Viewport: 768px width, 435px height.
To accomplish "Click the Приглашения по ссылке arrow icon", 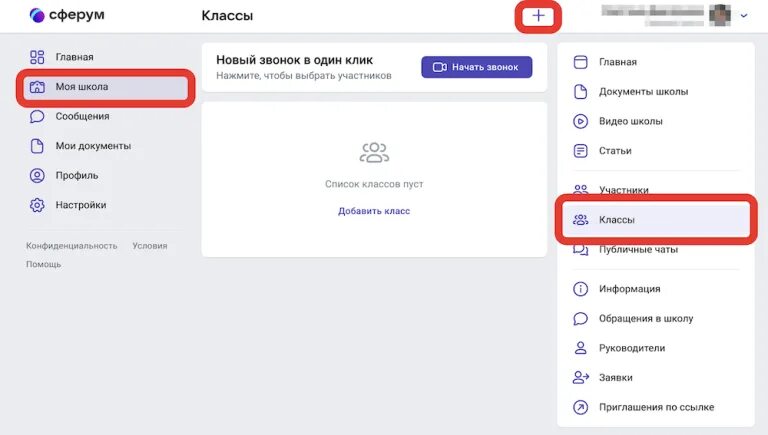I will point(580,407).
